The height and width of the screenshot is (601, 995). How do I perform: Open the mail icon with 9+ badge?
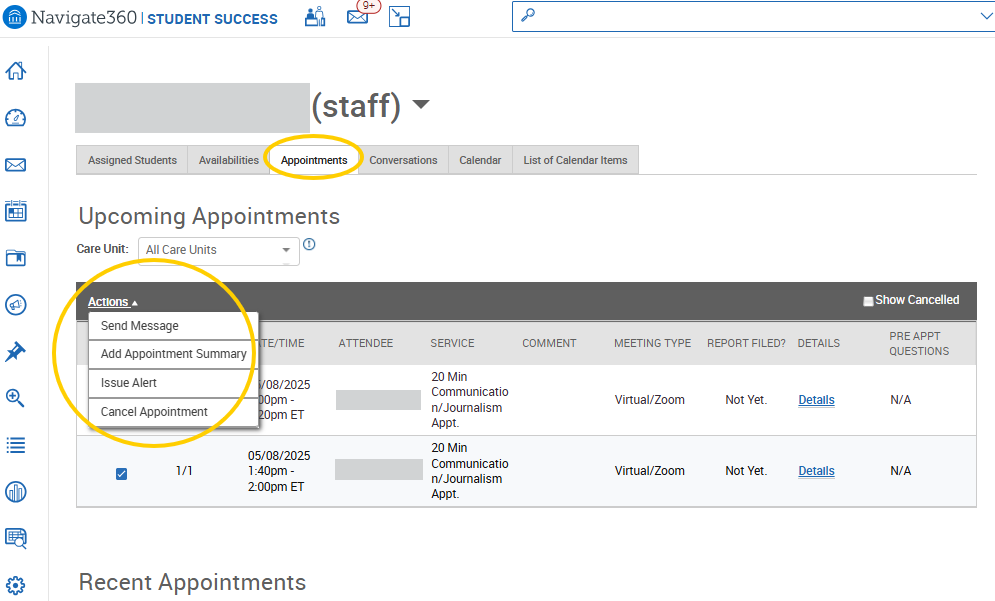(x=358, y=17)
